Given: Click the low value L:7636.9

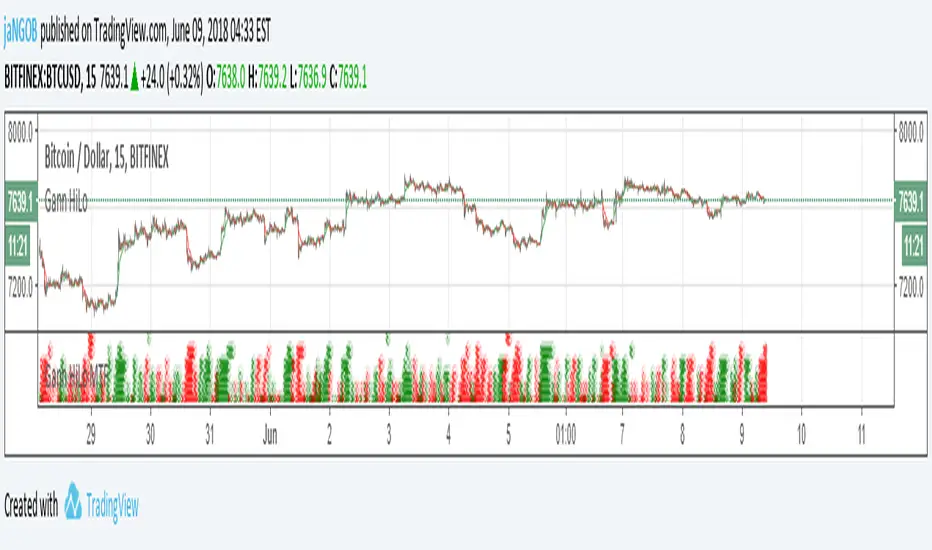Looking at the screenshot, I should (x=308, y=77).
